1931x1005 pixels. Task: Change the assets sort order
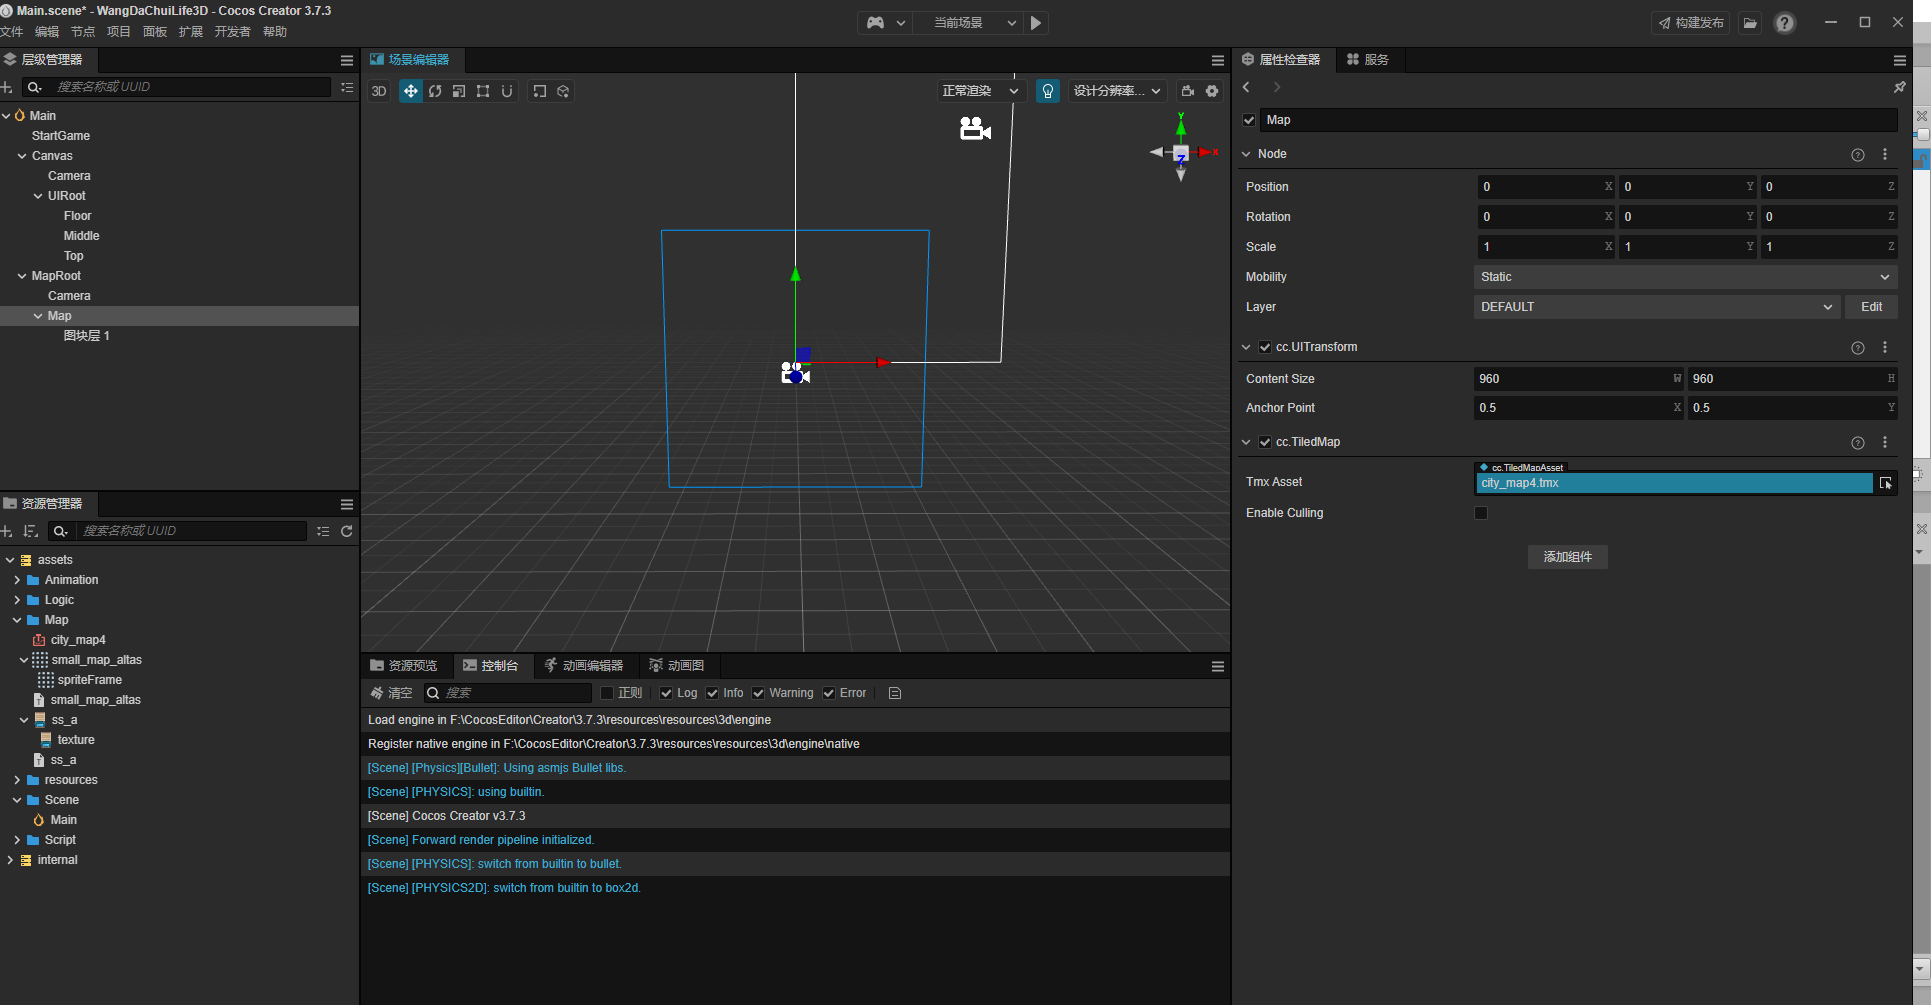coord(31,531)
